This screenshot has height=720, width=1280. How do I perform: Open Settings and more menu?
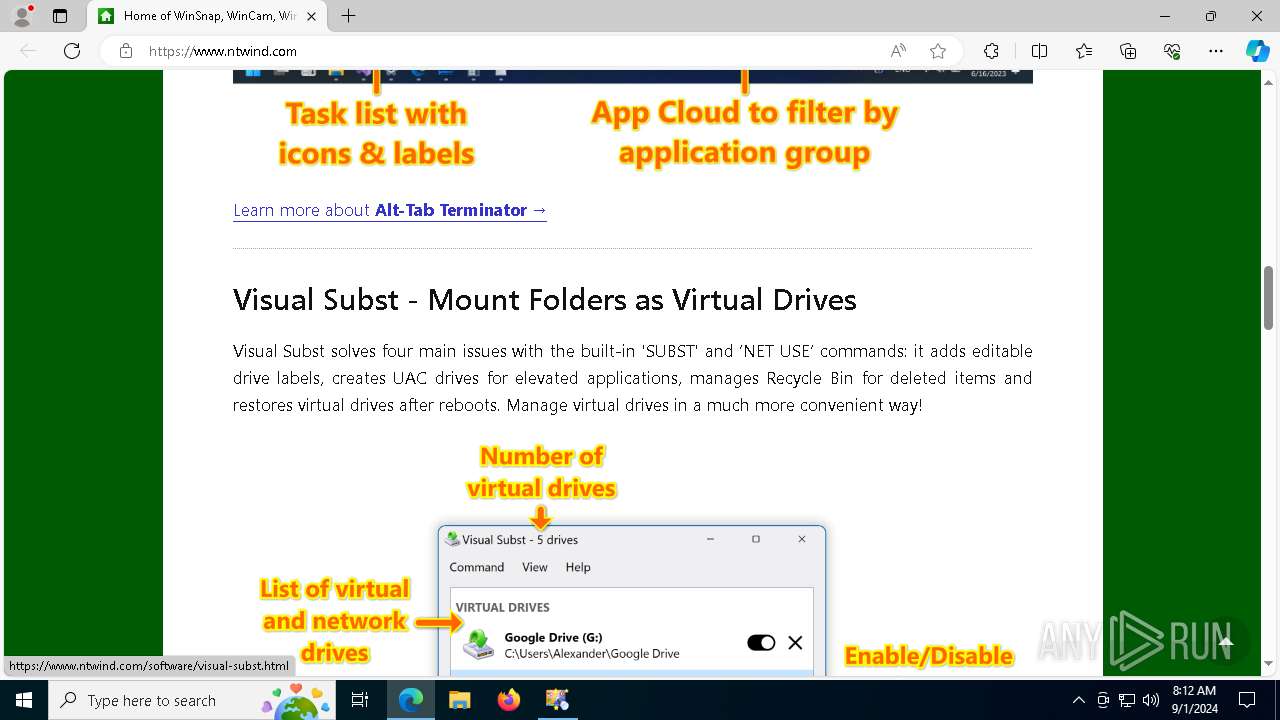[x=1216, y=51]
